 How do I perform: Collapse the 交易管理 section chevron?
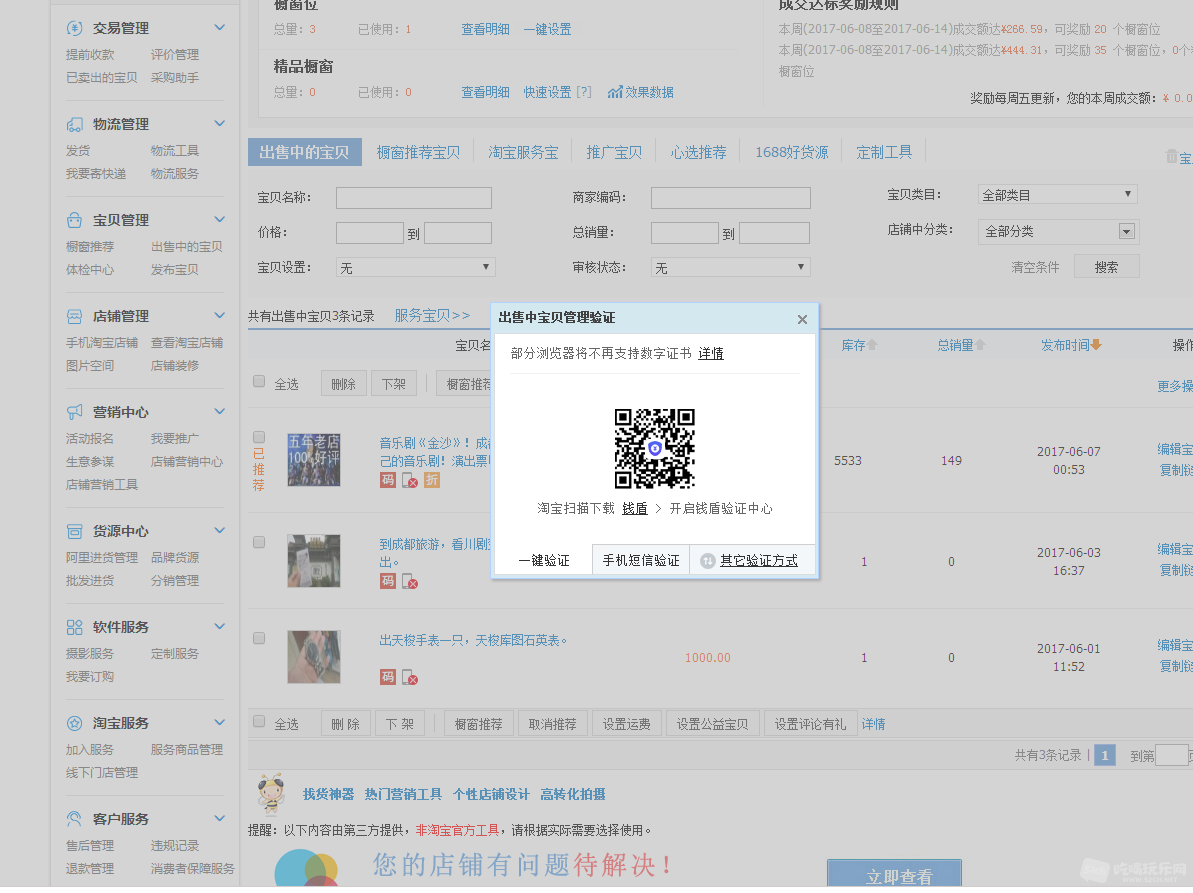tap(220, 28)
